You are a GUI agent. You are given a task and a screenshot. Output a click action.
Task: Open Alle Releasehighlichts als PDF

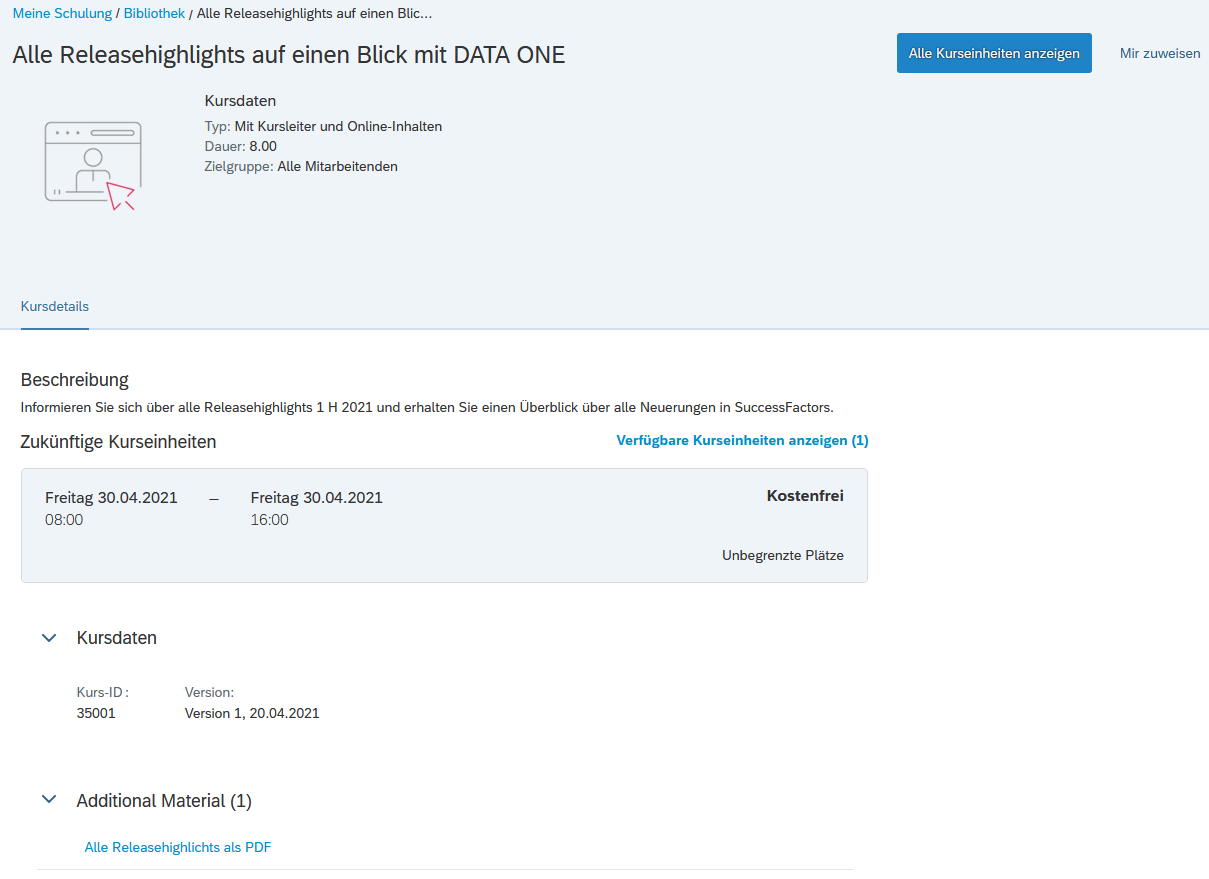178,848
